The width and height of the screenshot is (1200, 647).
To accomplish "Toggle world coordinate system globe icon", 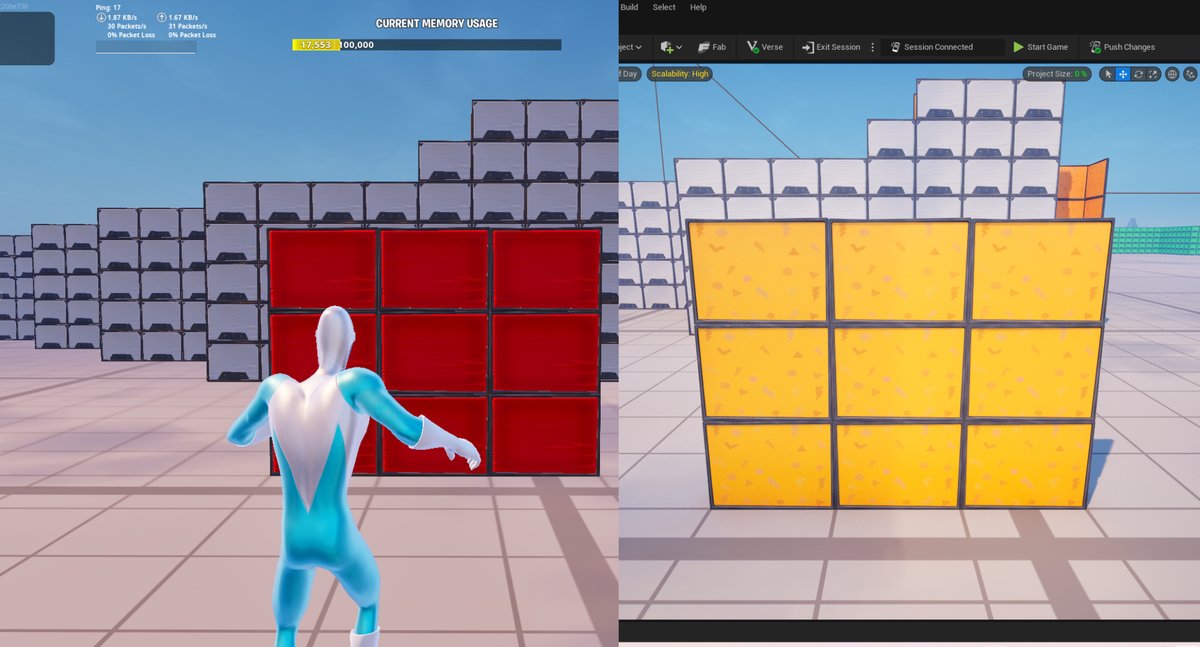I will tap(1172, 74).
